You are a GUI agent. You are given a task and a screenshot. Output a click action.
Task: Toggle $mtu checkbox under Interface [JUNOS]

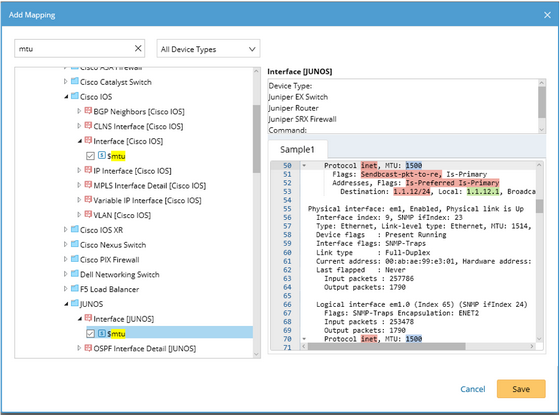[x=90, y=333]
